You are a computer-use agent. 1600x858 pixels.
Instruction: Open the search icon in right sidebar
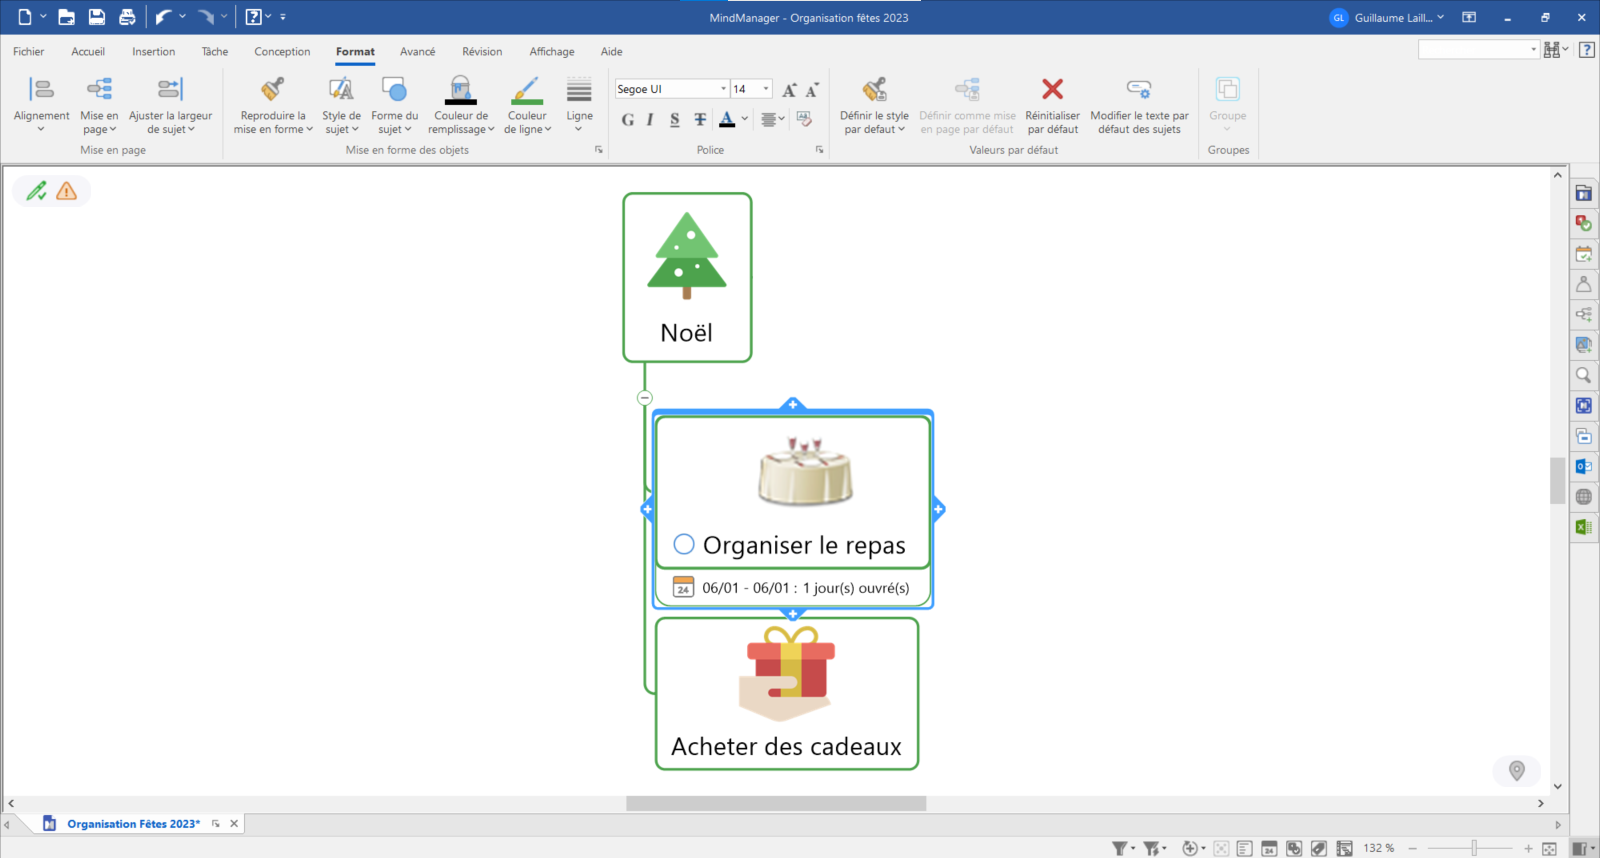click(1583, 376)
